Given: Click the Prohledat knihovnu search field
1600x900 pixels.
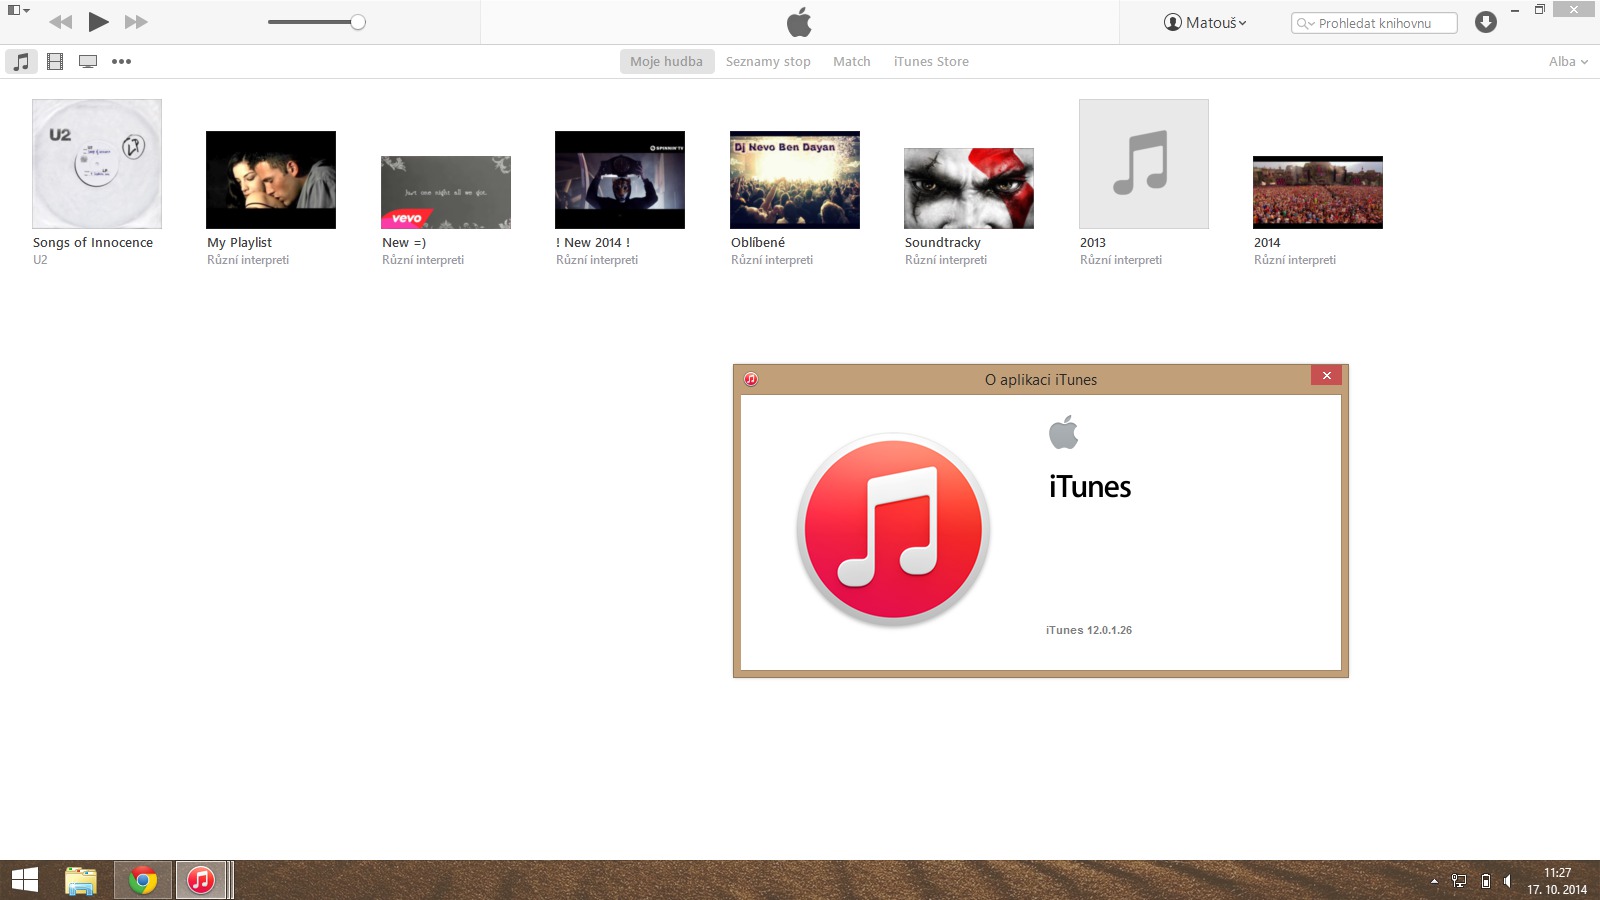Looking at the screenshot, I should [1374, 23].
